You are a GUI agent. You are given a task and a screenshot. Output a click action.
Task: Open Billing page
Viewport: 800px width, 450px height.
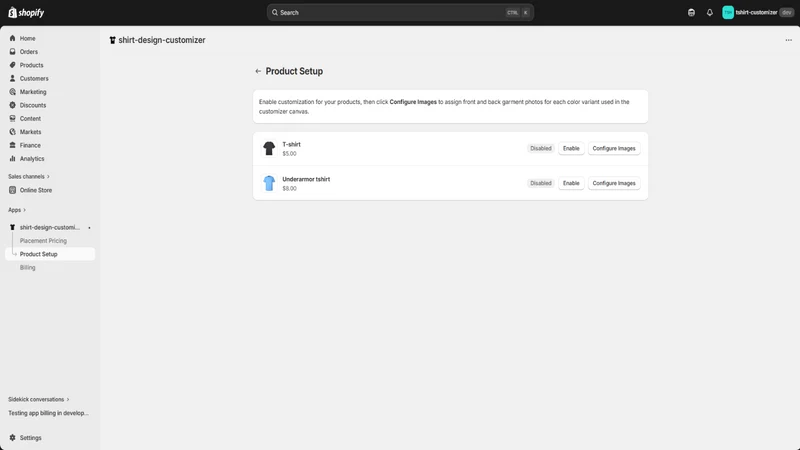pyautogui.click(x=28, y=267)
